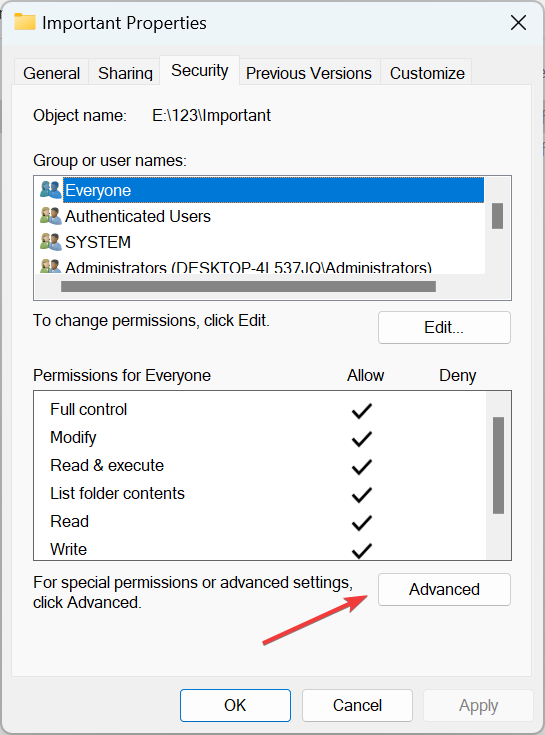
Task: Open Advanced security settings
Action: (444, 589)
